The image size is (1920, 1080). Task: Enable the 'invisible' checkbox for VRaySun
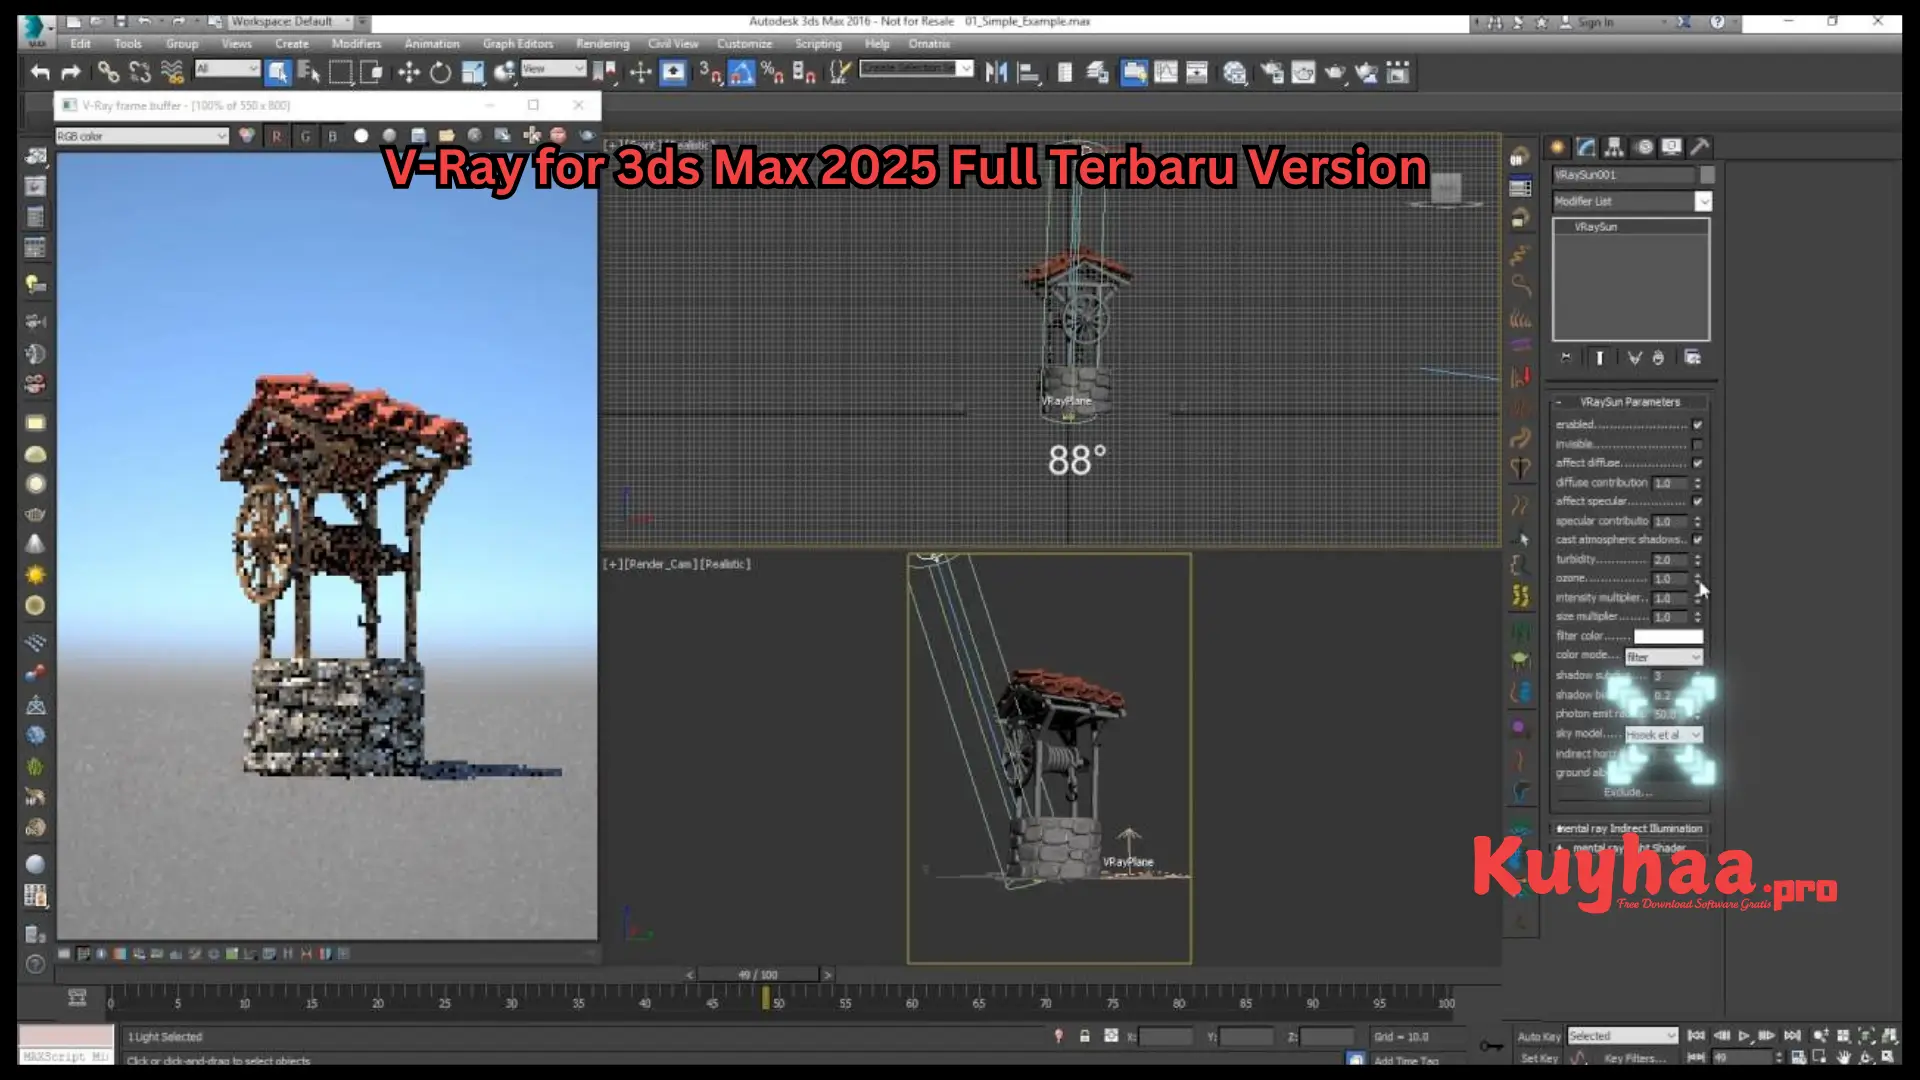click(1697, 443)
